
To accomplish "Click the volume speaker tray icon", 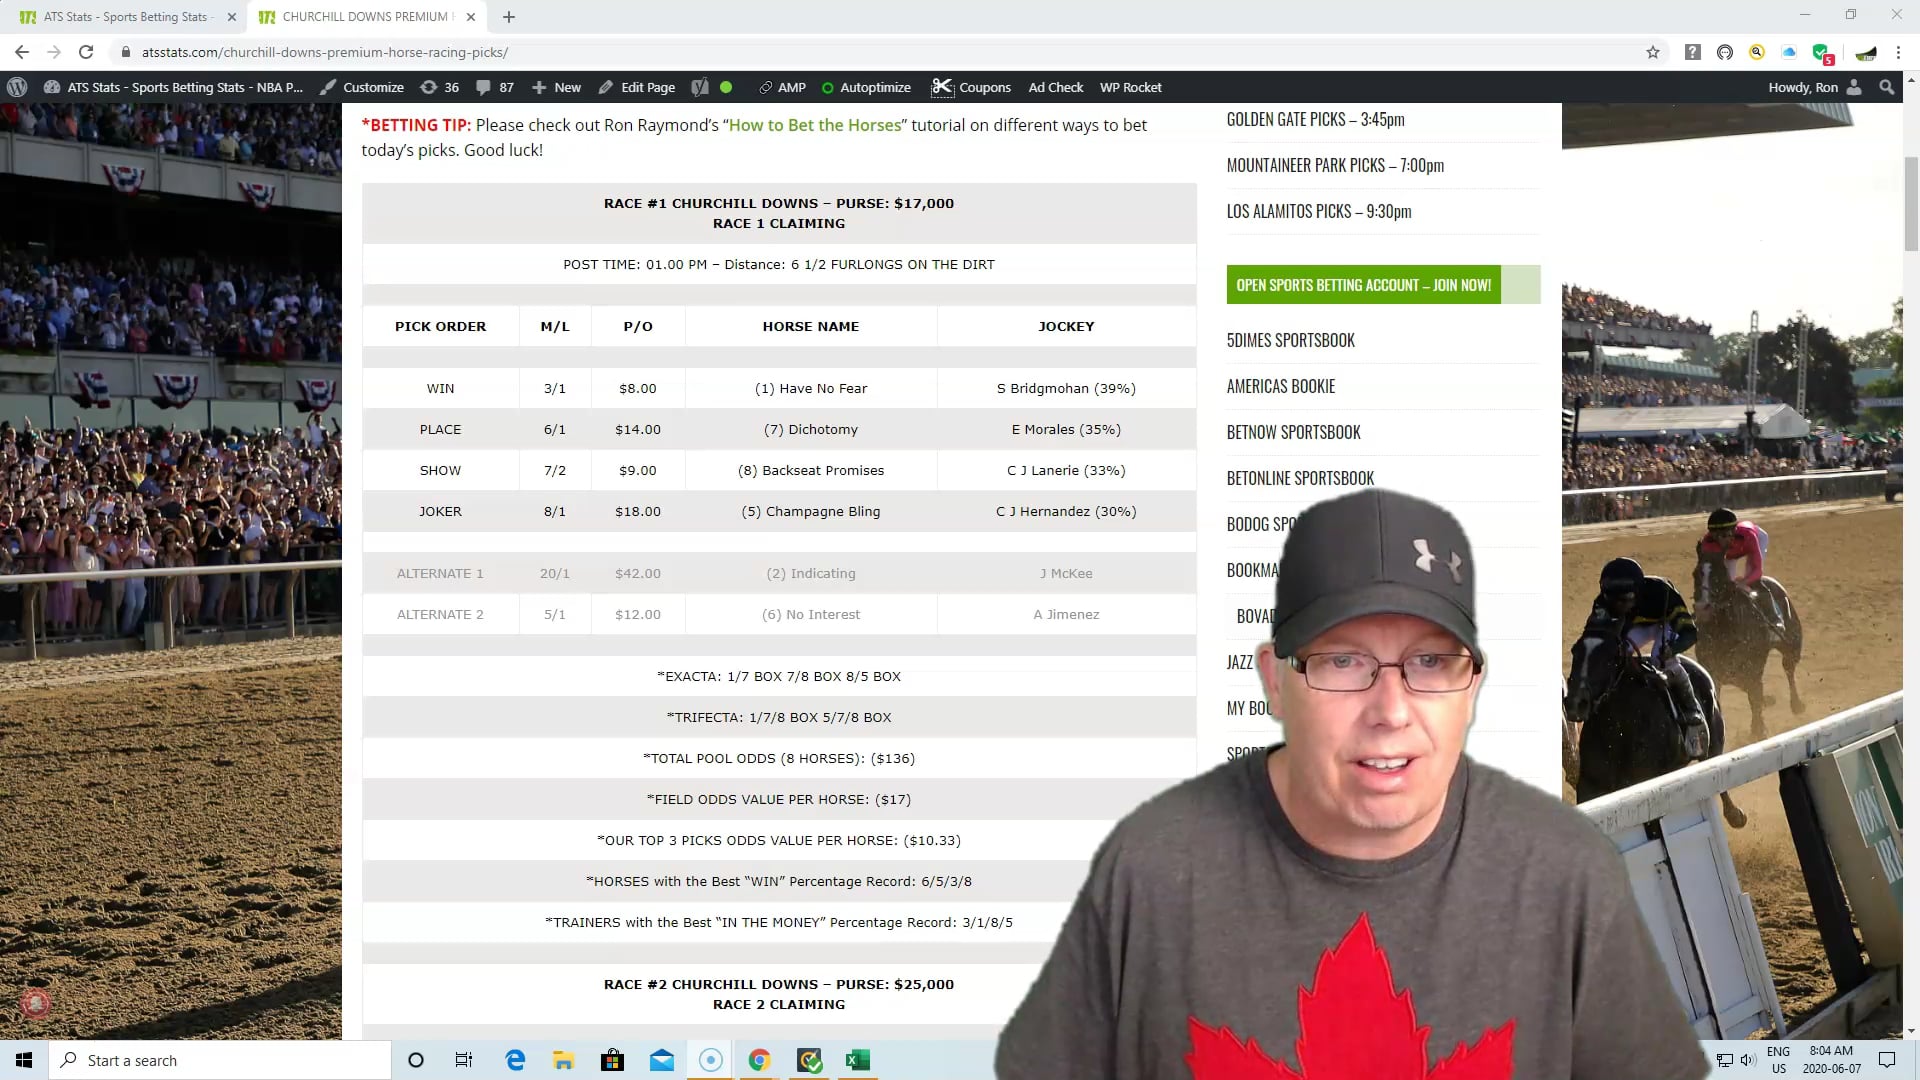I will pos(1747,1060).
